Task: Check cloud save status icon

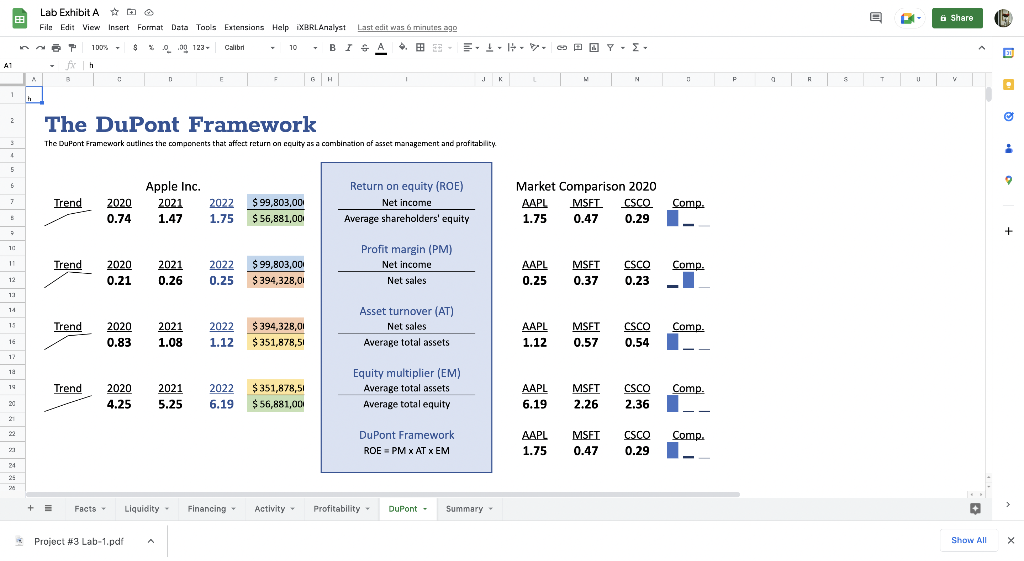Action: click(x=149, y=12)
